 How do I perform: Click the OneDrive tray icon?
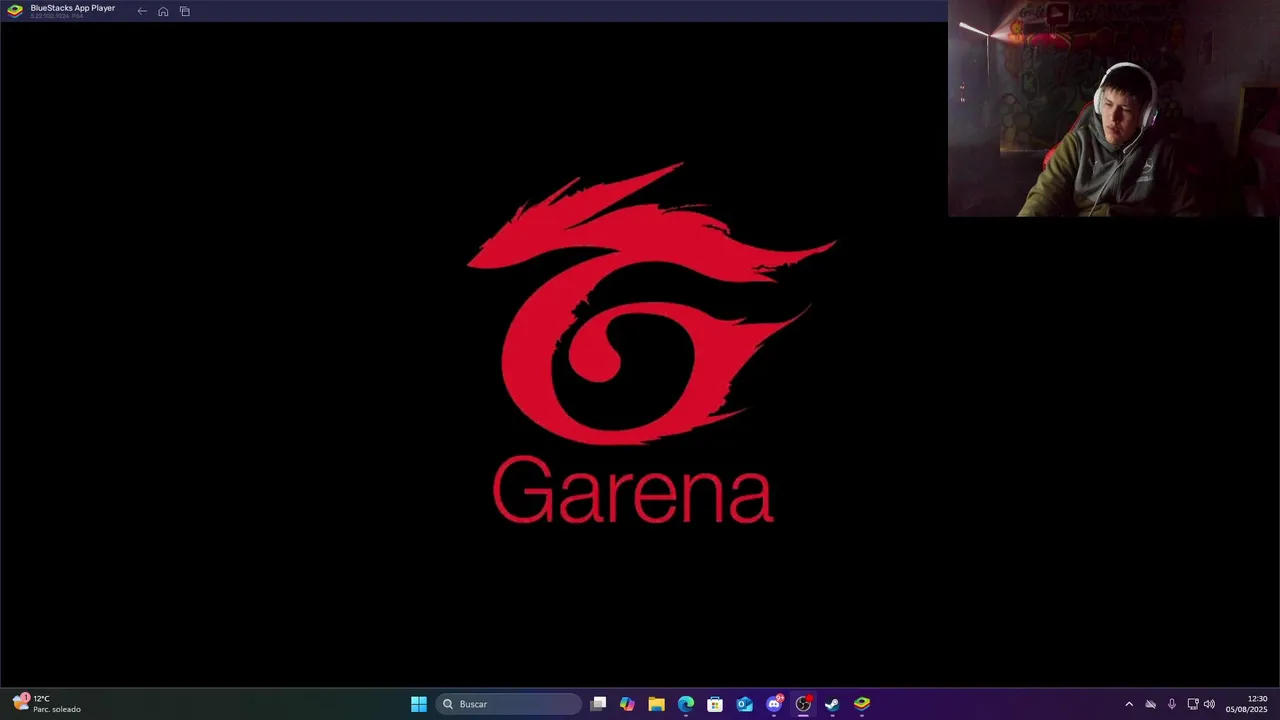click(x=1150, y=704)
